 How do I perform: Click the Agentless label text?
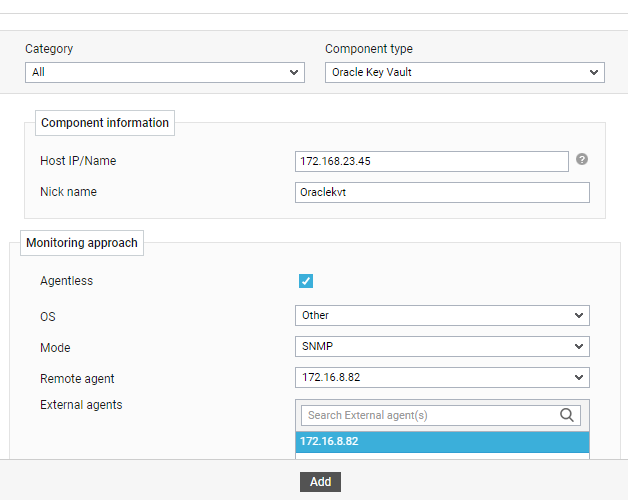click(x=66, y=281)
